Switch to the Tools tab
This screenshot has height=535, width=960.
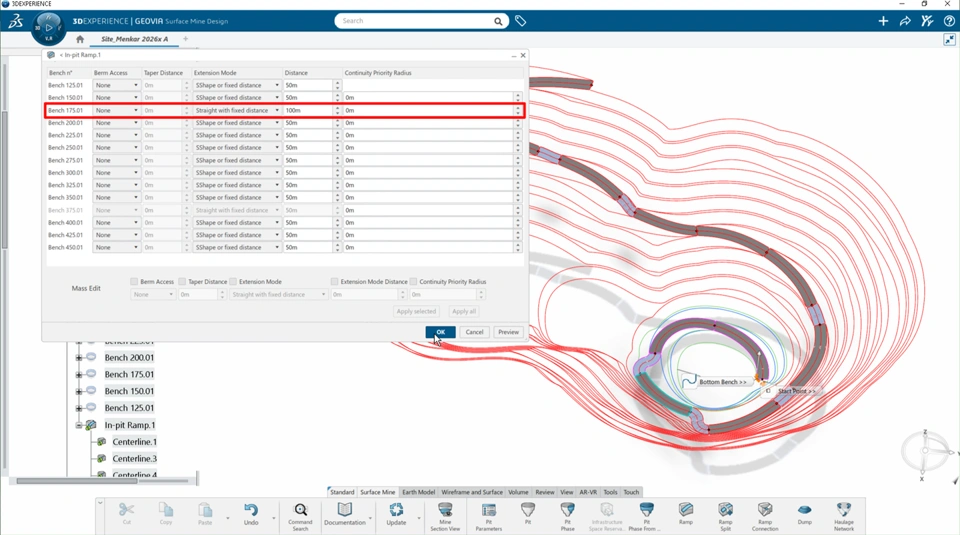click(x=610, y=492)
